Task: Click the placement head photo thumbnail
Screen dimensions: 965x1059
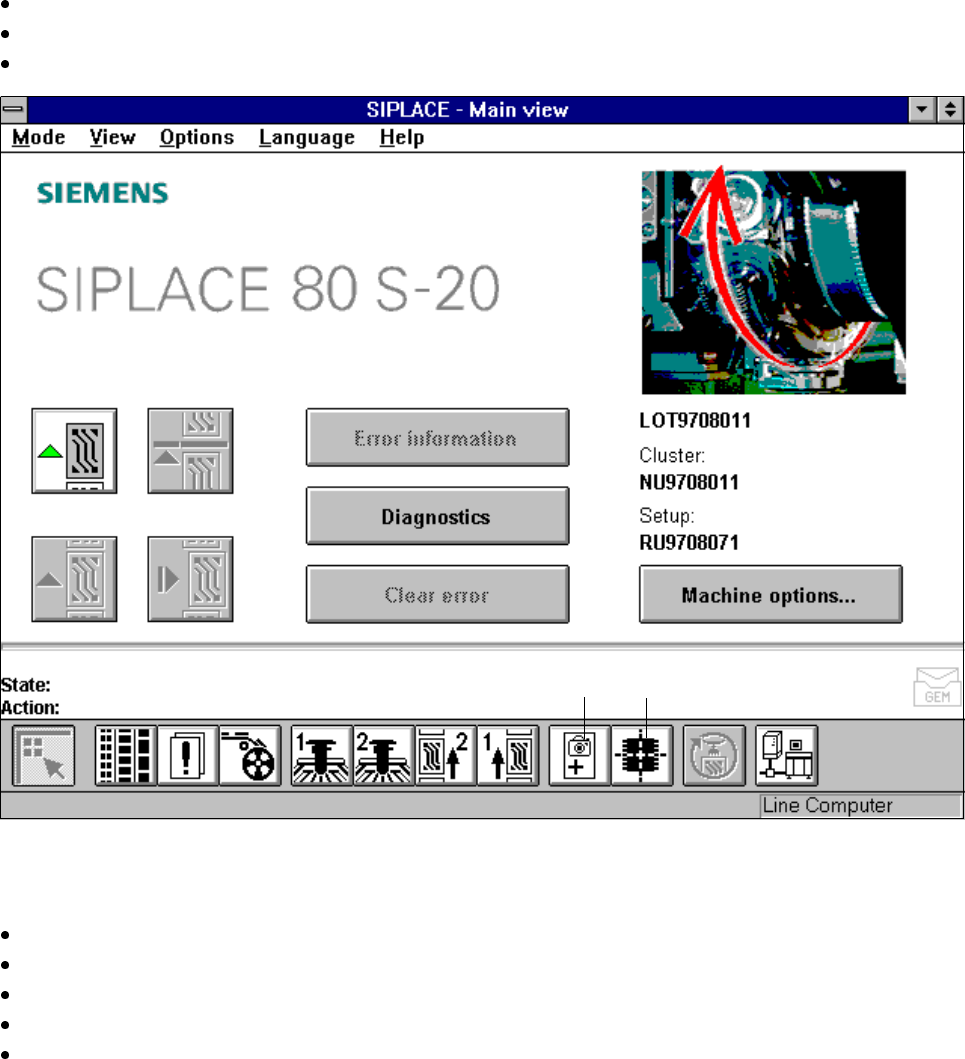Action: (773, 282)
